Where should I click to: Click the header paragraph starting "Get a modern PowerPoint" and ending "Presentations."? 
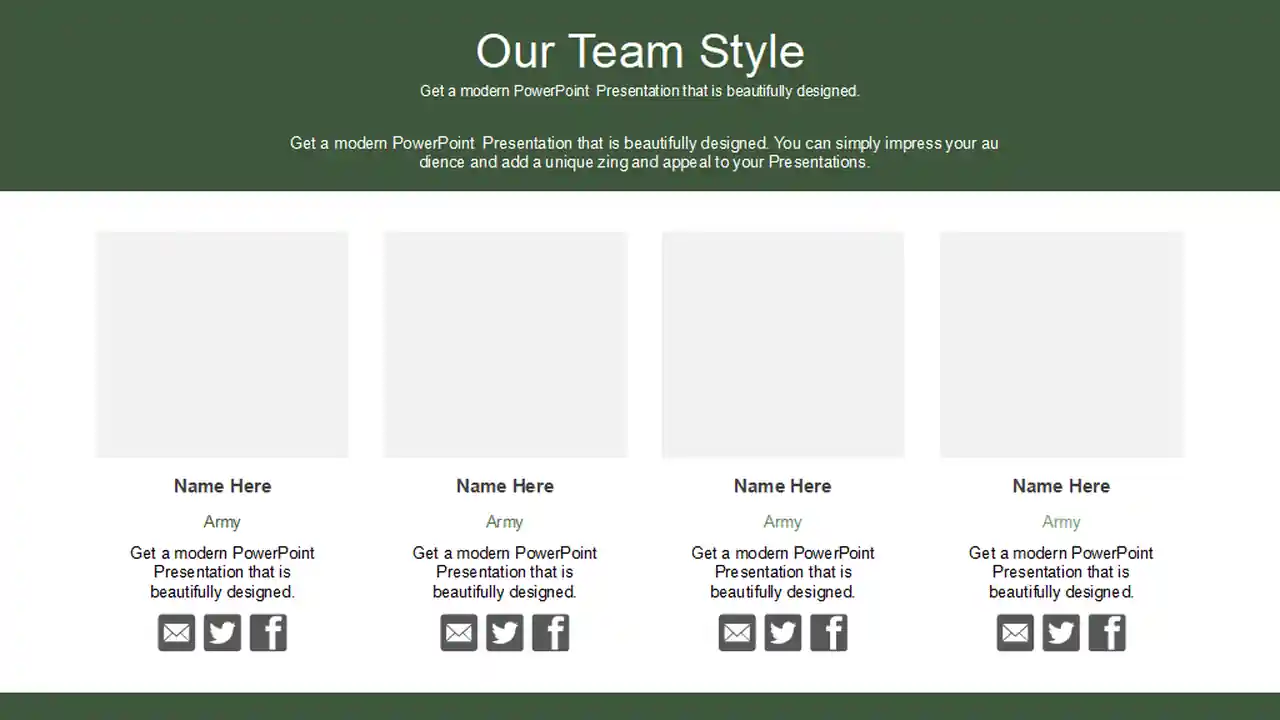pyautogui.click(x=644, y=152)
